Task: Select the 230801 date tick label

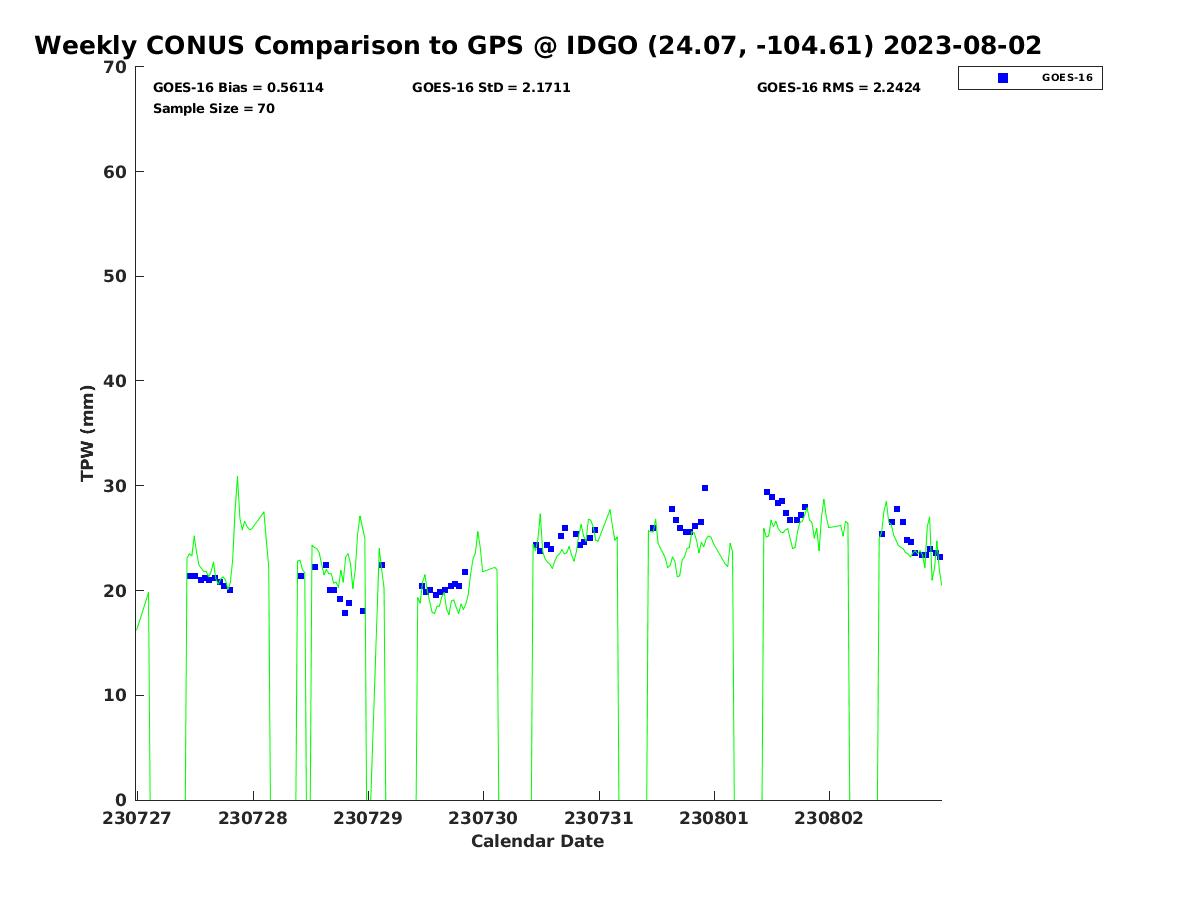Action: (x=714, y=818)
